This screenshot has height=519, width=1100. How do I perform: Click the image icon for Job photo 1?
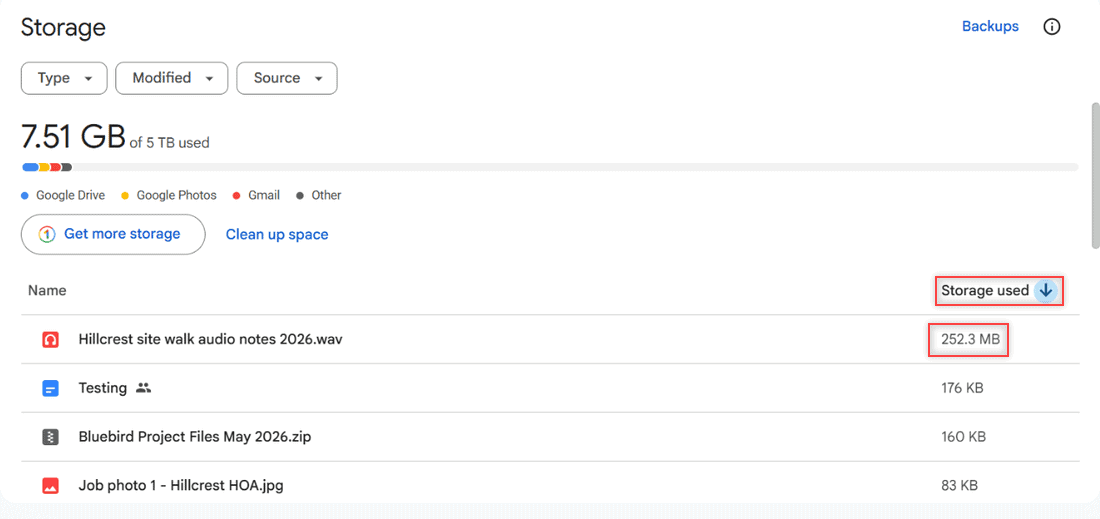click(x=50, y=485)
